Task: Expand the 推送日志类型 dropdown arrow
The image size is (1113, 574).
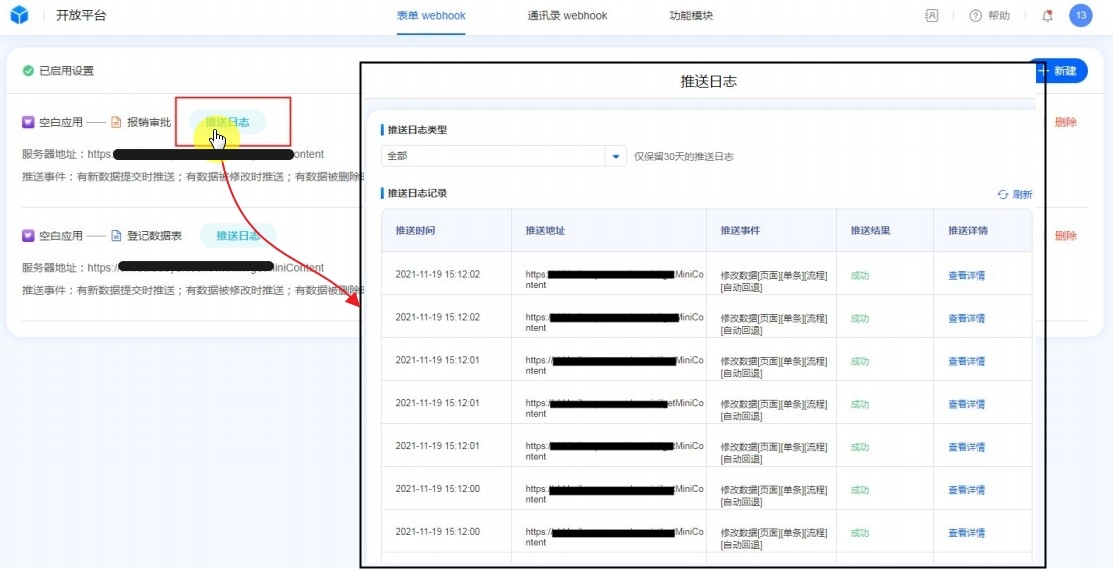Action: pos(616,157)
